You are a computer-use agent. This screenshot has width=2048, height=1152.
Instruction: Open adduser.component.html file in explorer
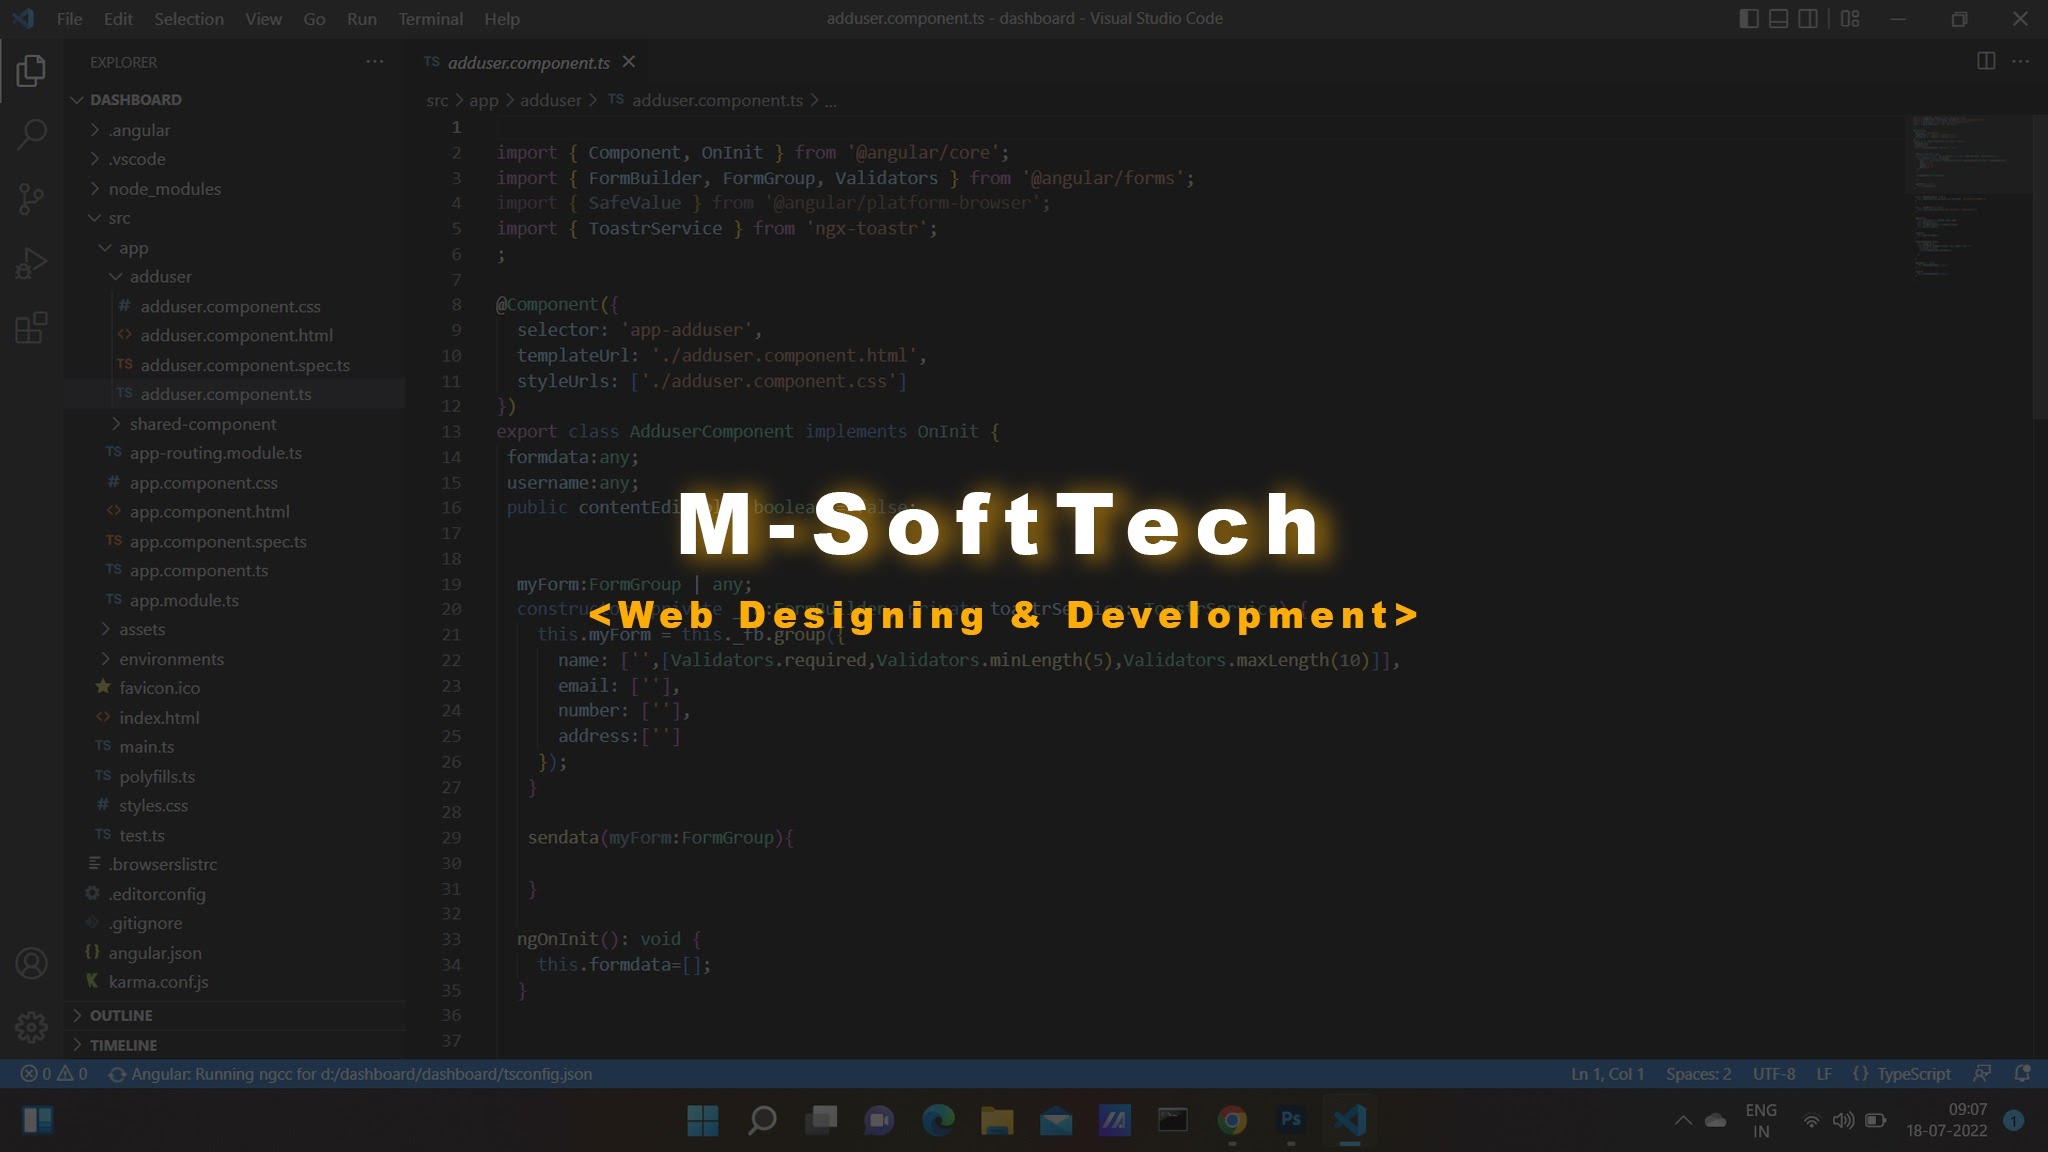236,336
